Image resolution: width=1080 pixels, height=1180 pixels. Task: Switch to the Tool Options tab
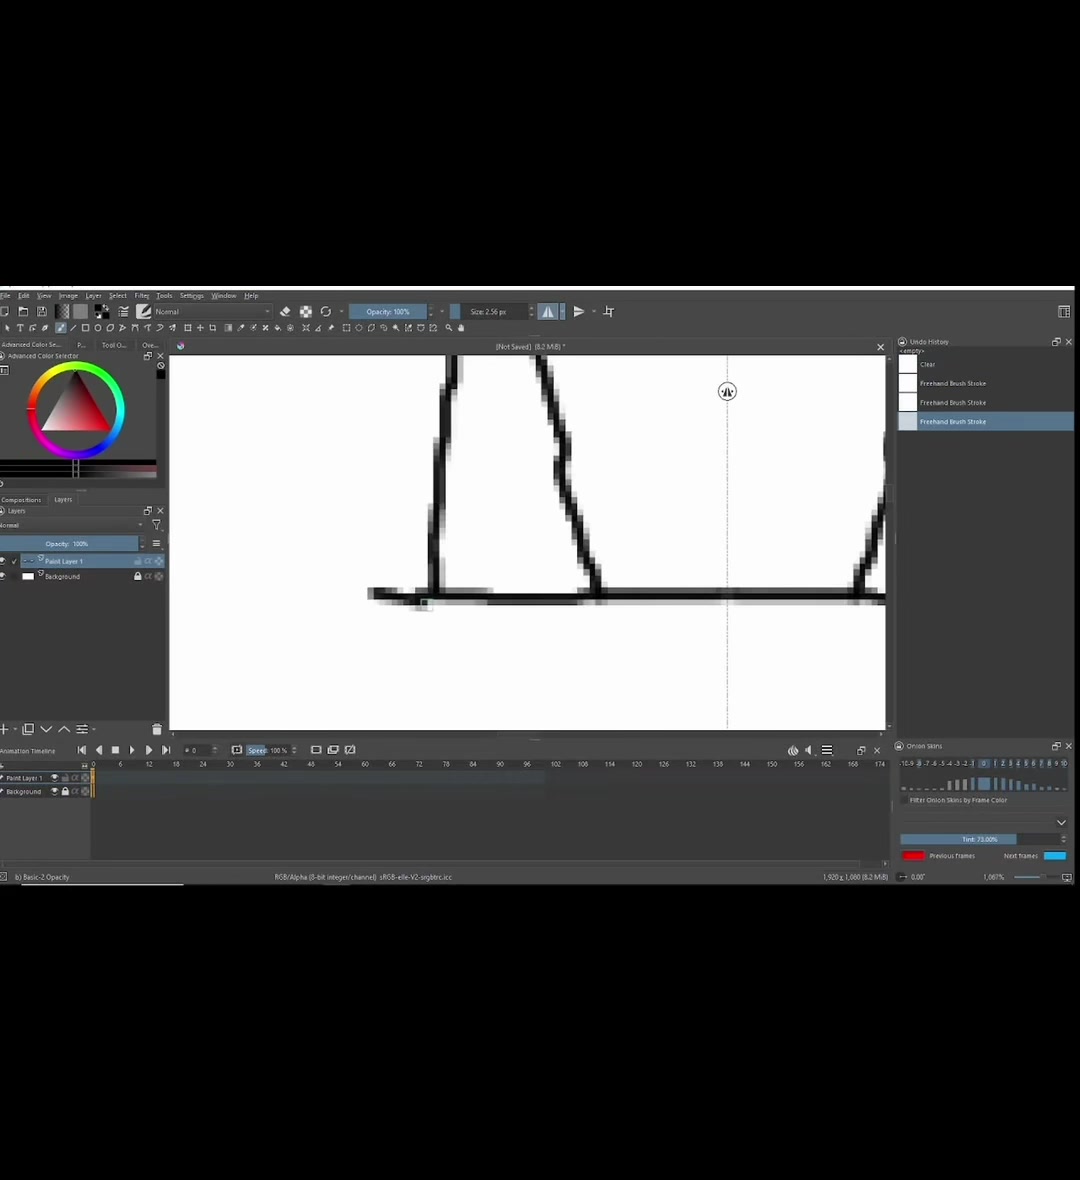114,345
